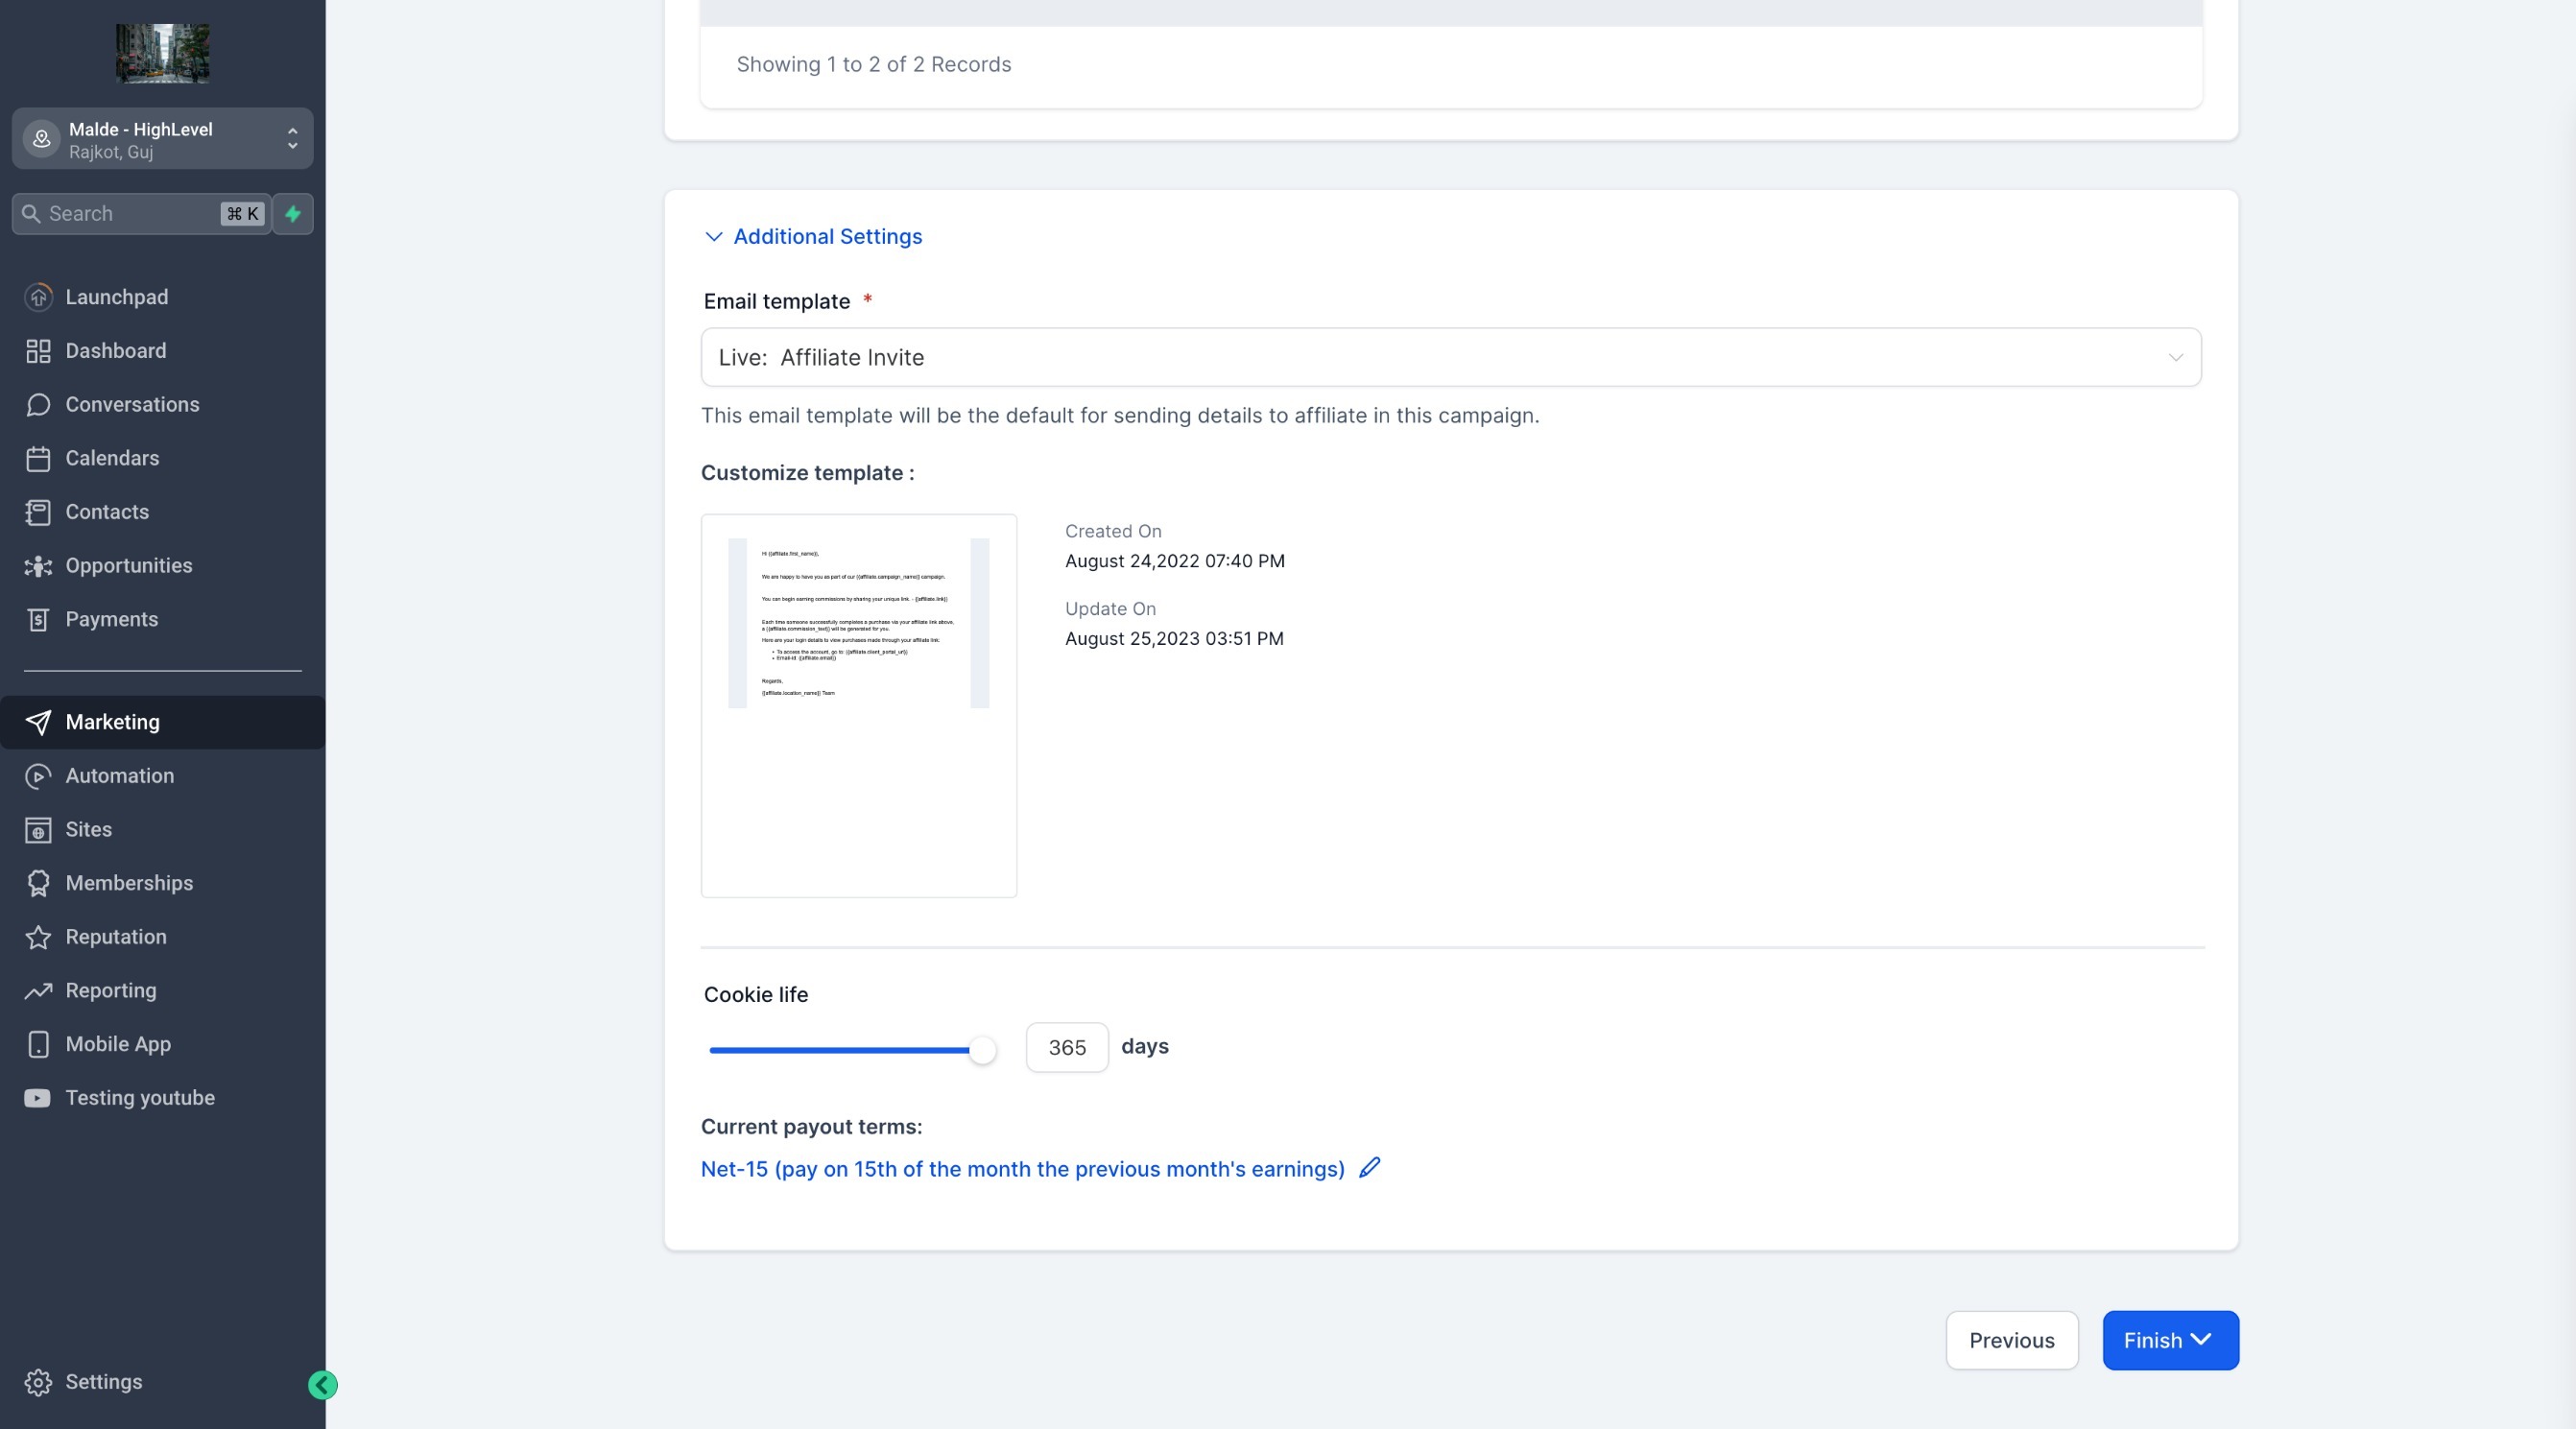Screen dimensions: 2576x1429
Task: Open the Malde - HighLevel account switcher
Action: (162, 139)
